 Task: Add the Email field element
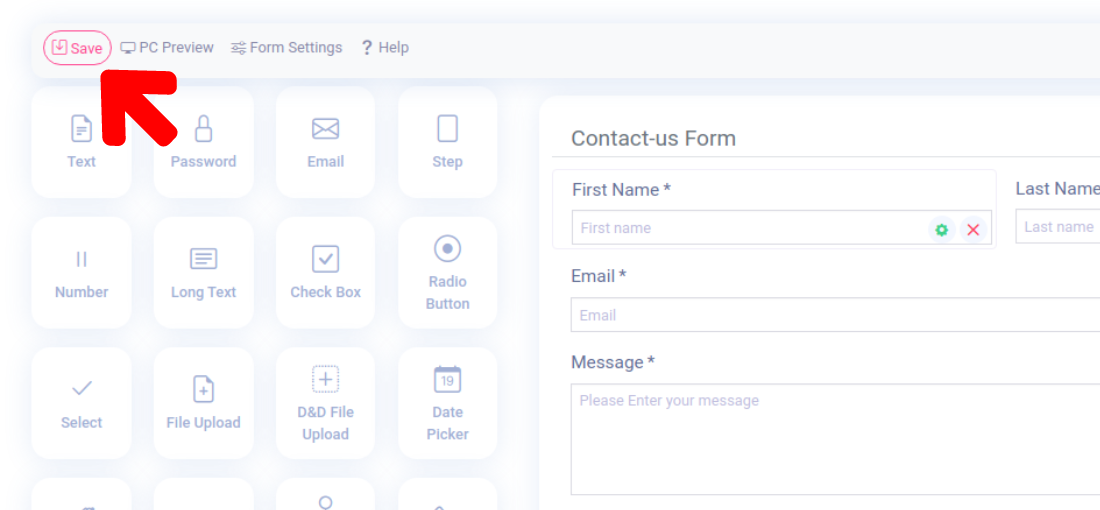[326, 142]
